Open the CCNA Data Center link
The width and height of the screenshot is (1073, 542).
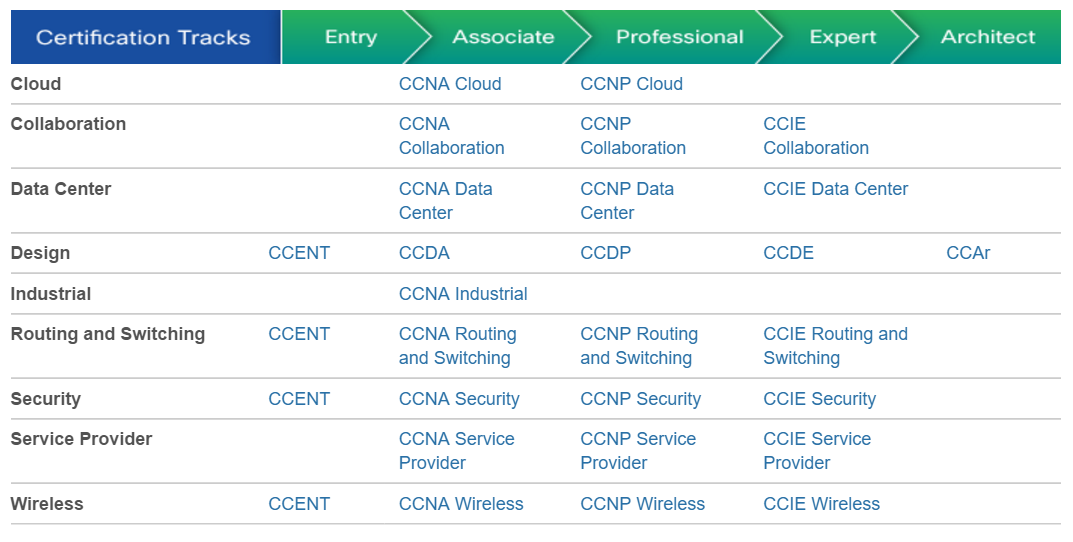pos(445,201)
